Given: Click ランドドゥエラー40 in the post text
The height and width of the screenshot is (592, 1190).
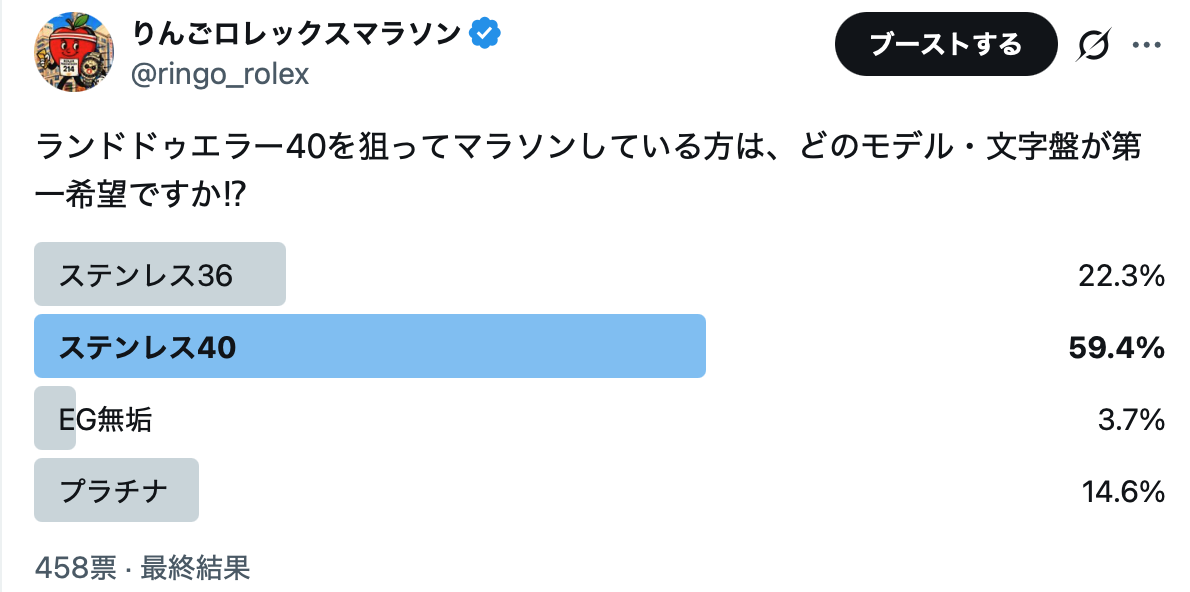Looking at the screenshot, I should click(x=181, y=146).
